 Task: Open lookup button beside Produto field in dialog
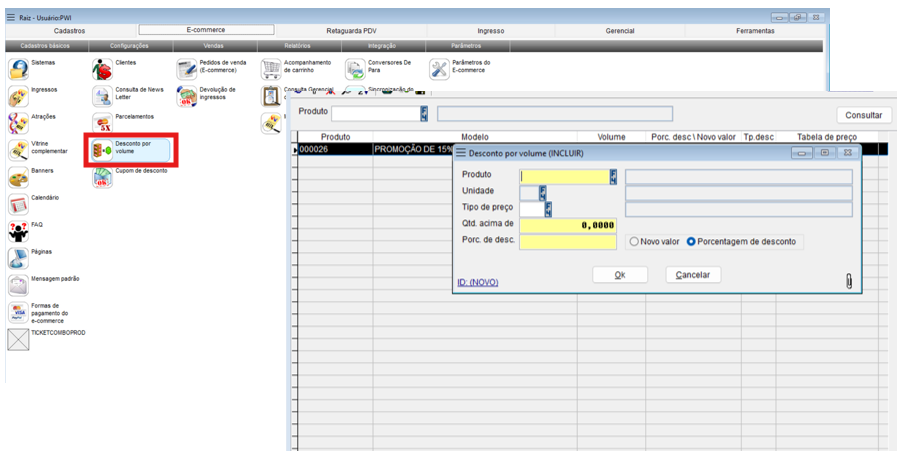(x=614, y=176)
